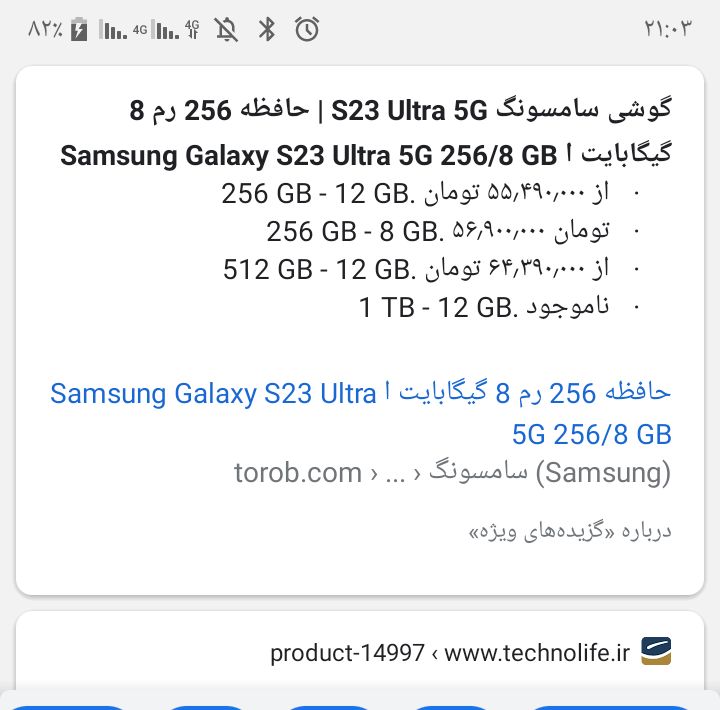Image resolution: width=720 pixels, height=710 pixels.
Task: Tap the charging battery icon
Action: tap(81, 30)
